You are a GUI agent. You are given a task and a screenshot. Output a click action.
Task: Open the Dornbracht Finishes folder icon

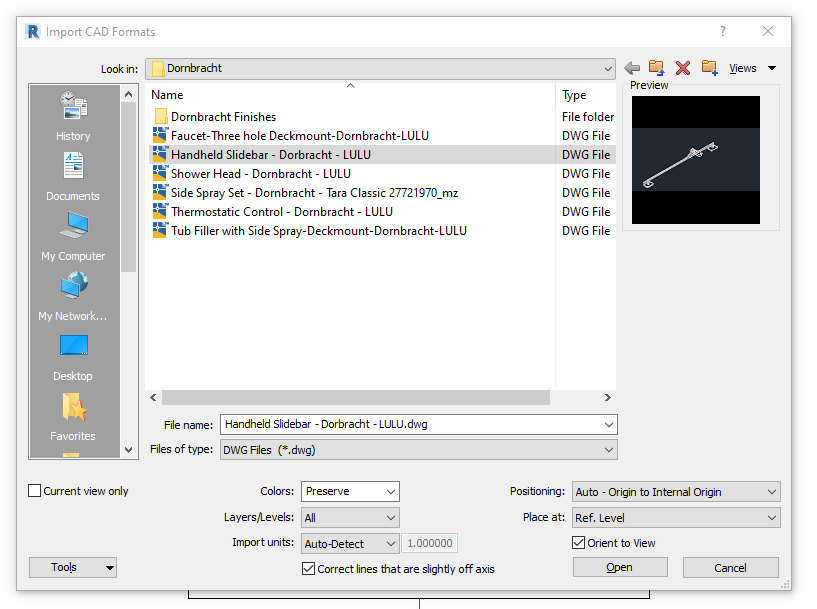[x=160, y=116]
